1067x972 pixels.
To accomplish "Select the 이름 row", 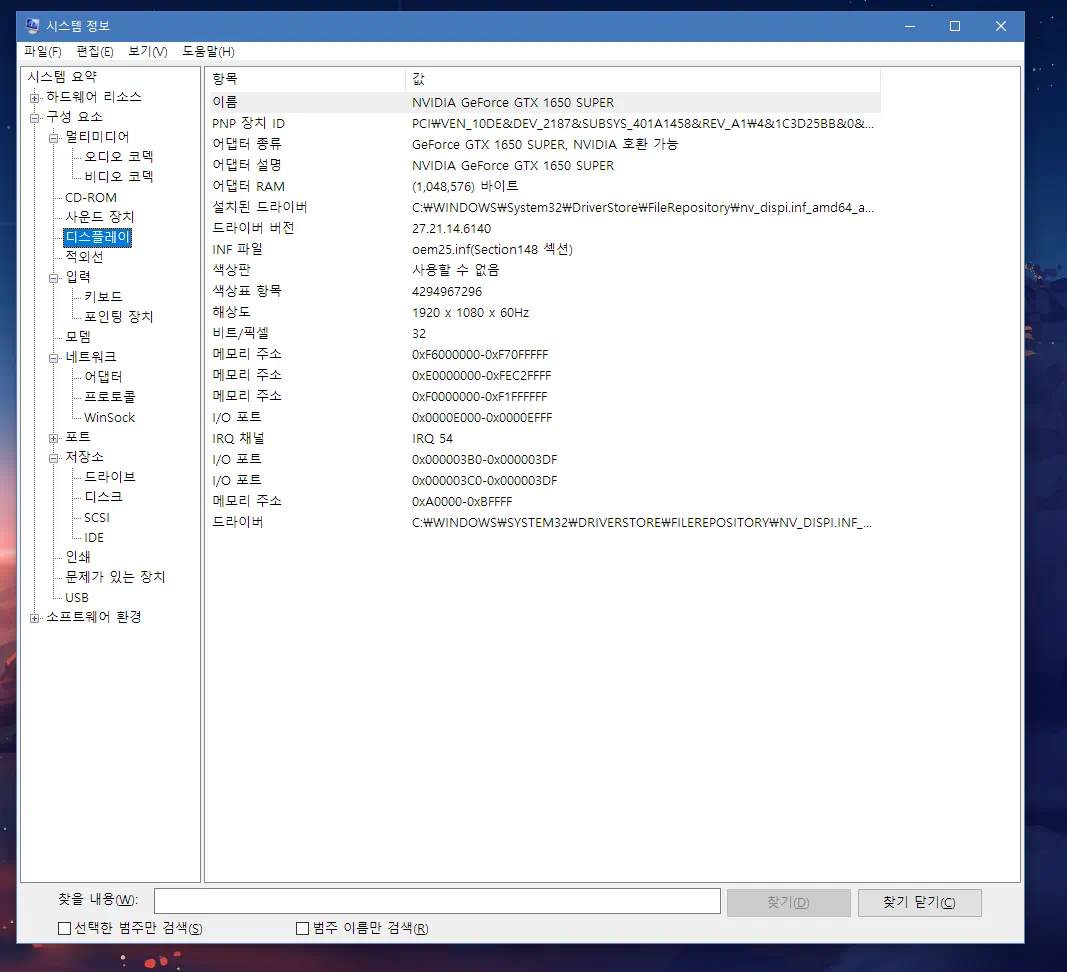I will pyautogui.click(x=542, y=102).
